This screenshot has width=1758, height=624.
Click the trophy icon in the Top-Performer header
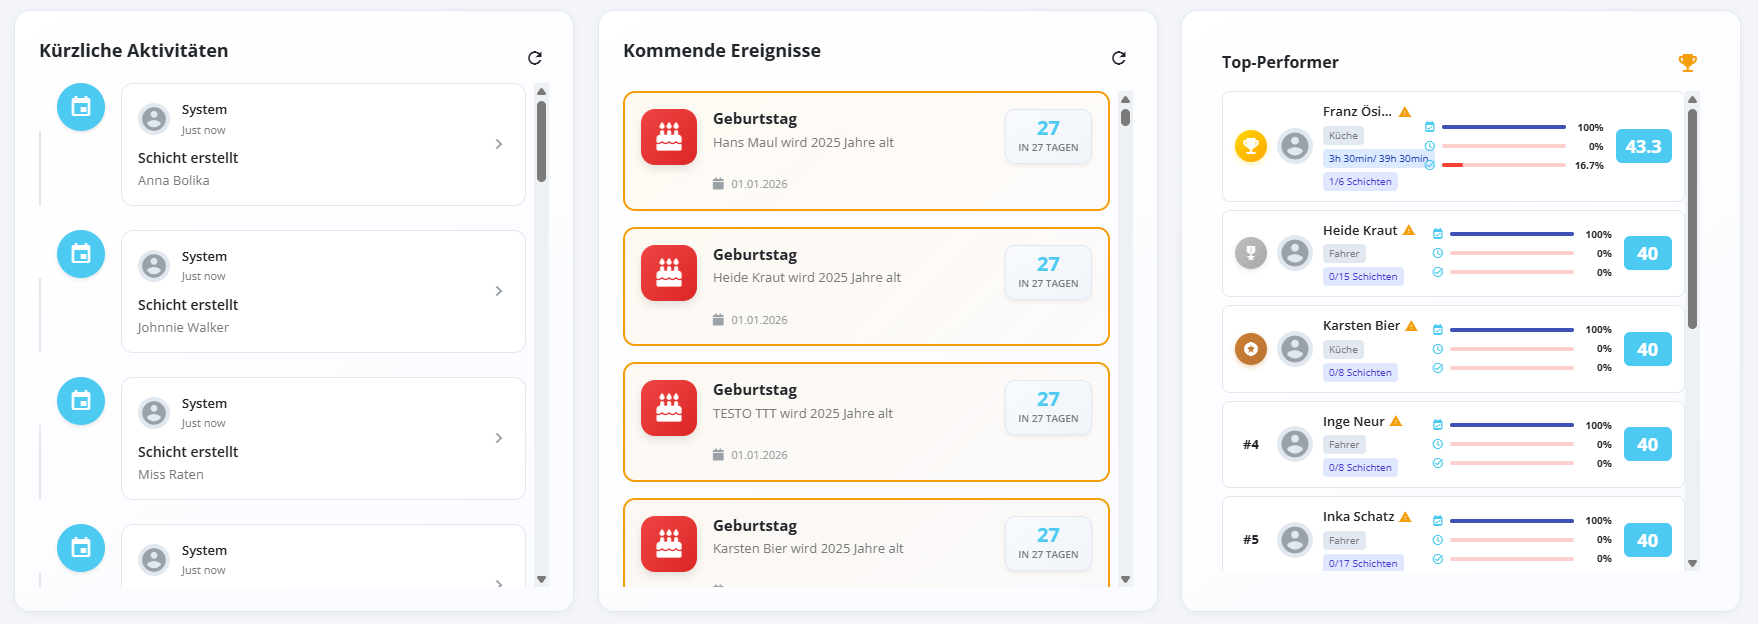1689,61
